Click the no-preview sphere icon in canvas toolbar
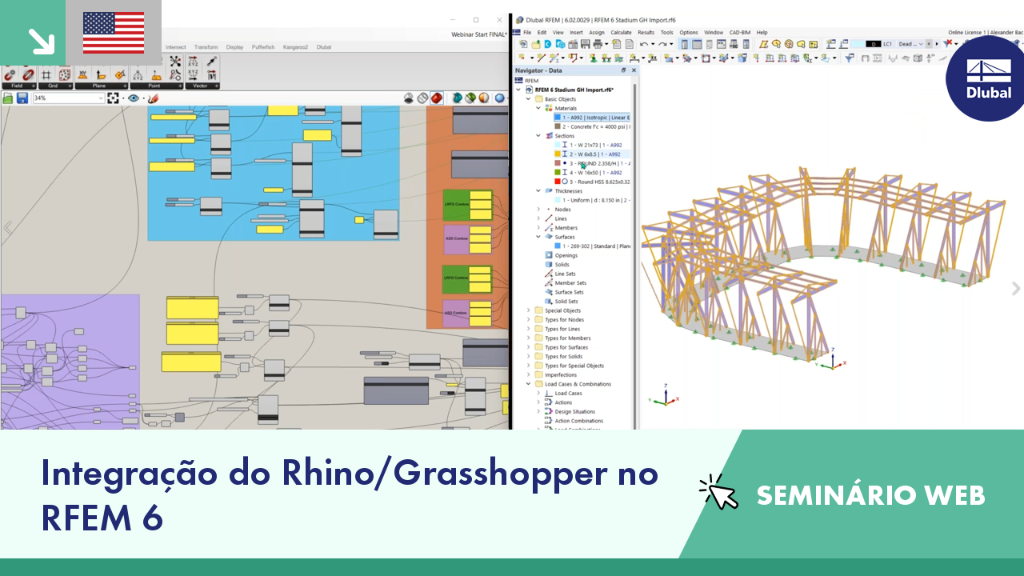Viewport: 1024px width, 576px height. [409, 98]
